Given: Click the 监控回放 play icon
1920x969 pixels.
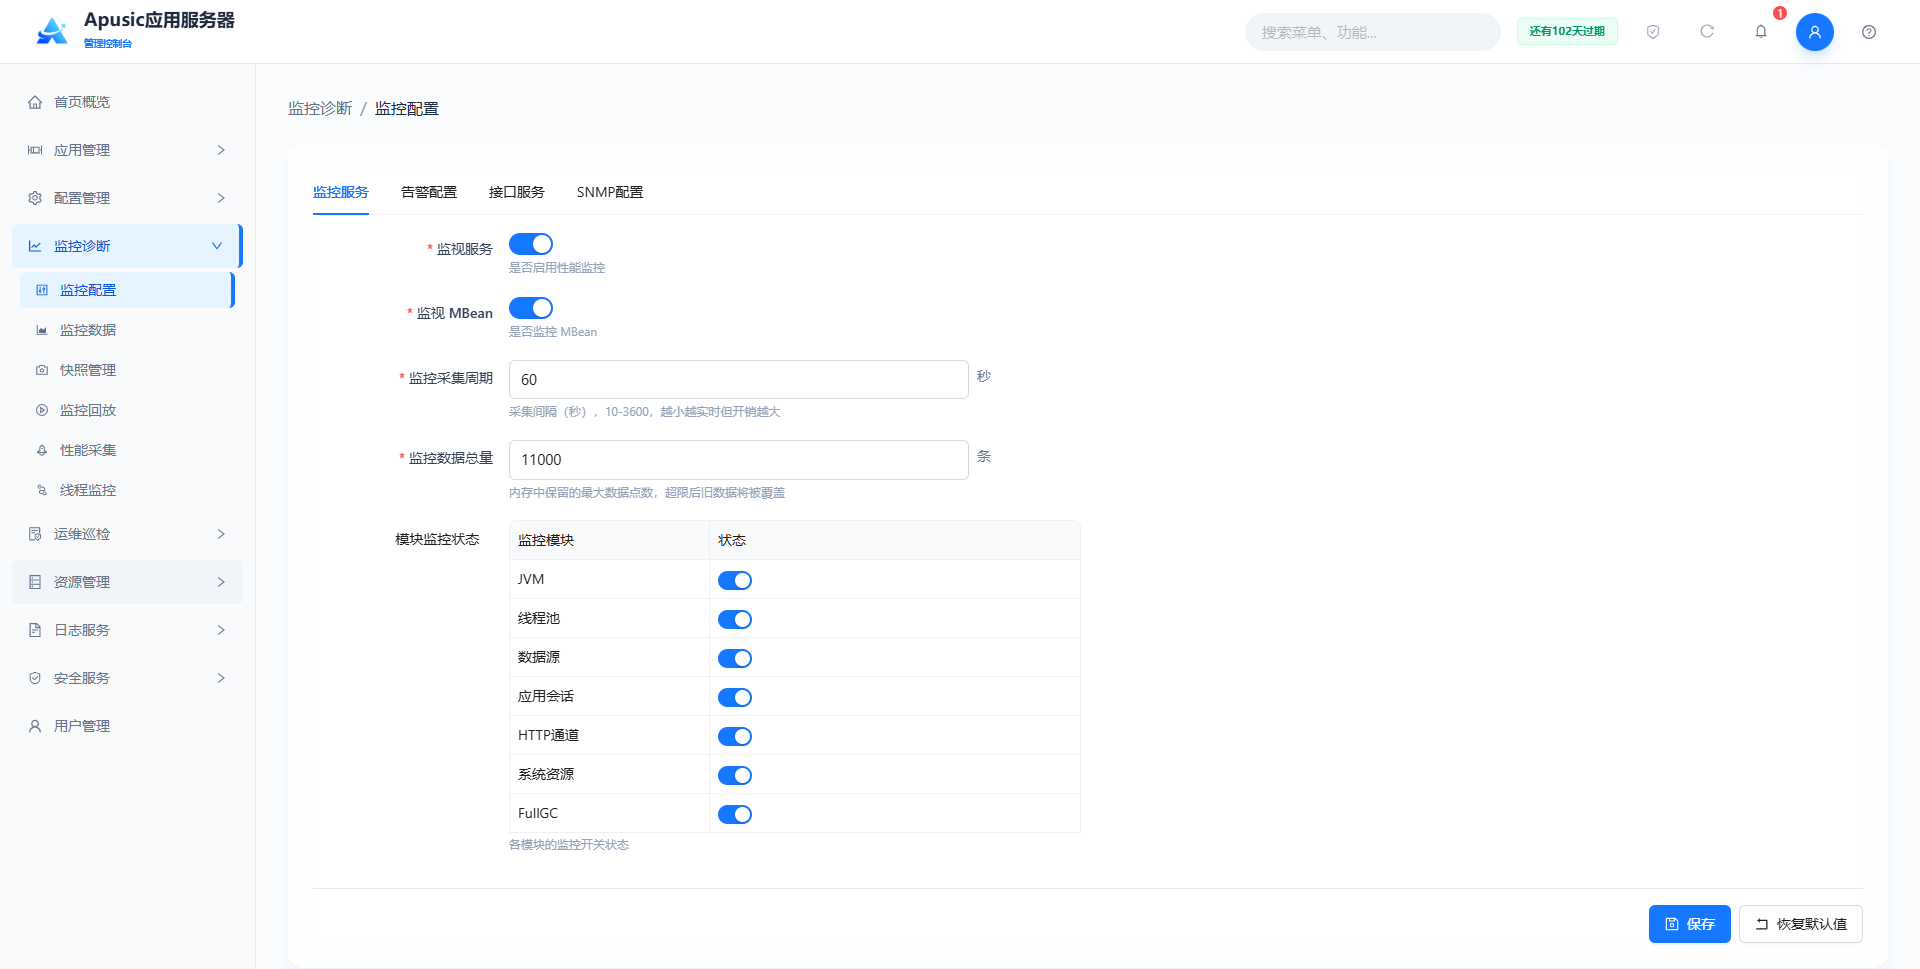Looking at the screenshot, I should 42,410.
